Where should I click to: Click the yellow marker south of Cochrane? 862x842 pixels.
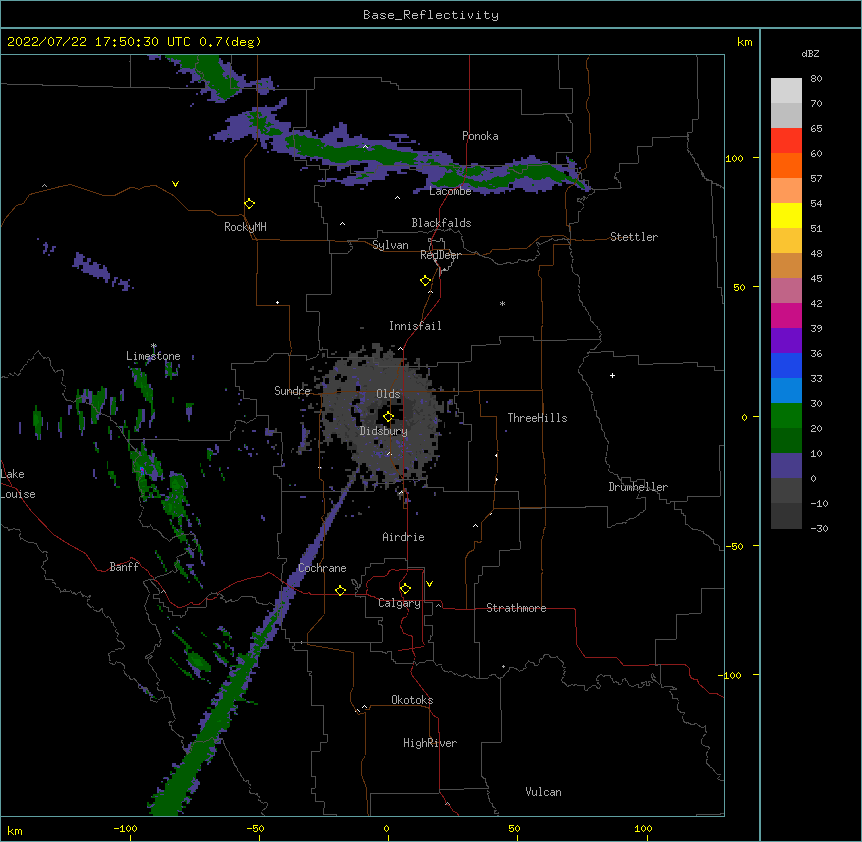pos(340,590)
